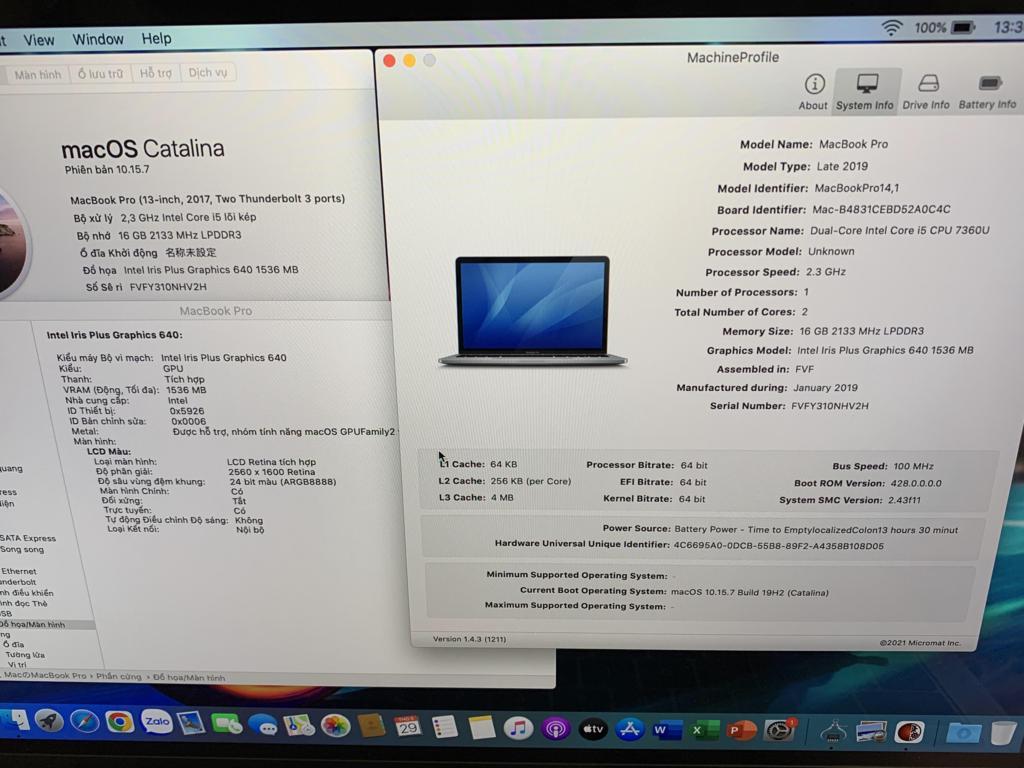Viewport: 1024px width, 768px height.
Task: Open Messages from the dock
Action: pyautogui.click(x=263, y=725)
